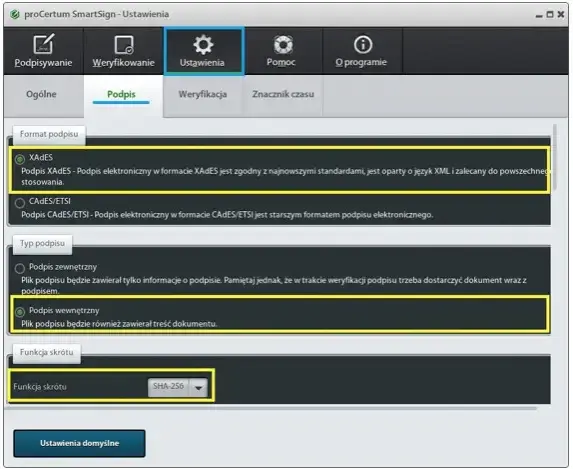Click the proCertum SmartSign logo icon

click(x=15, y=14)
